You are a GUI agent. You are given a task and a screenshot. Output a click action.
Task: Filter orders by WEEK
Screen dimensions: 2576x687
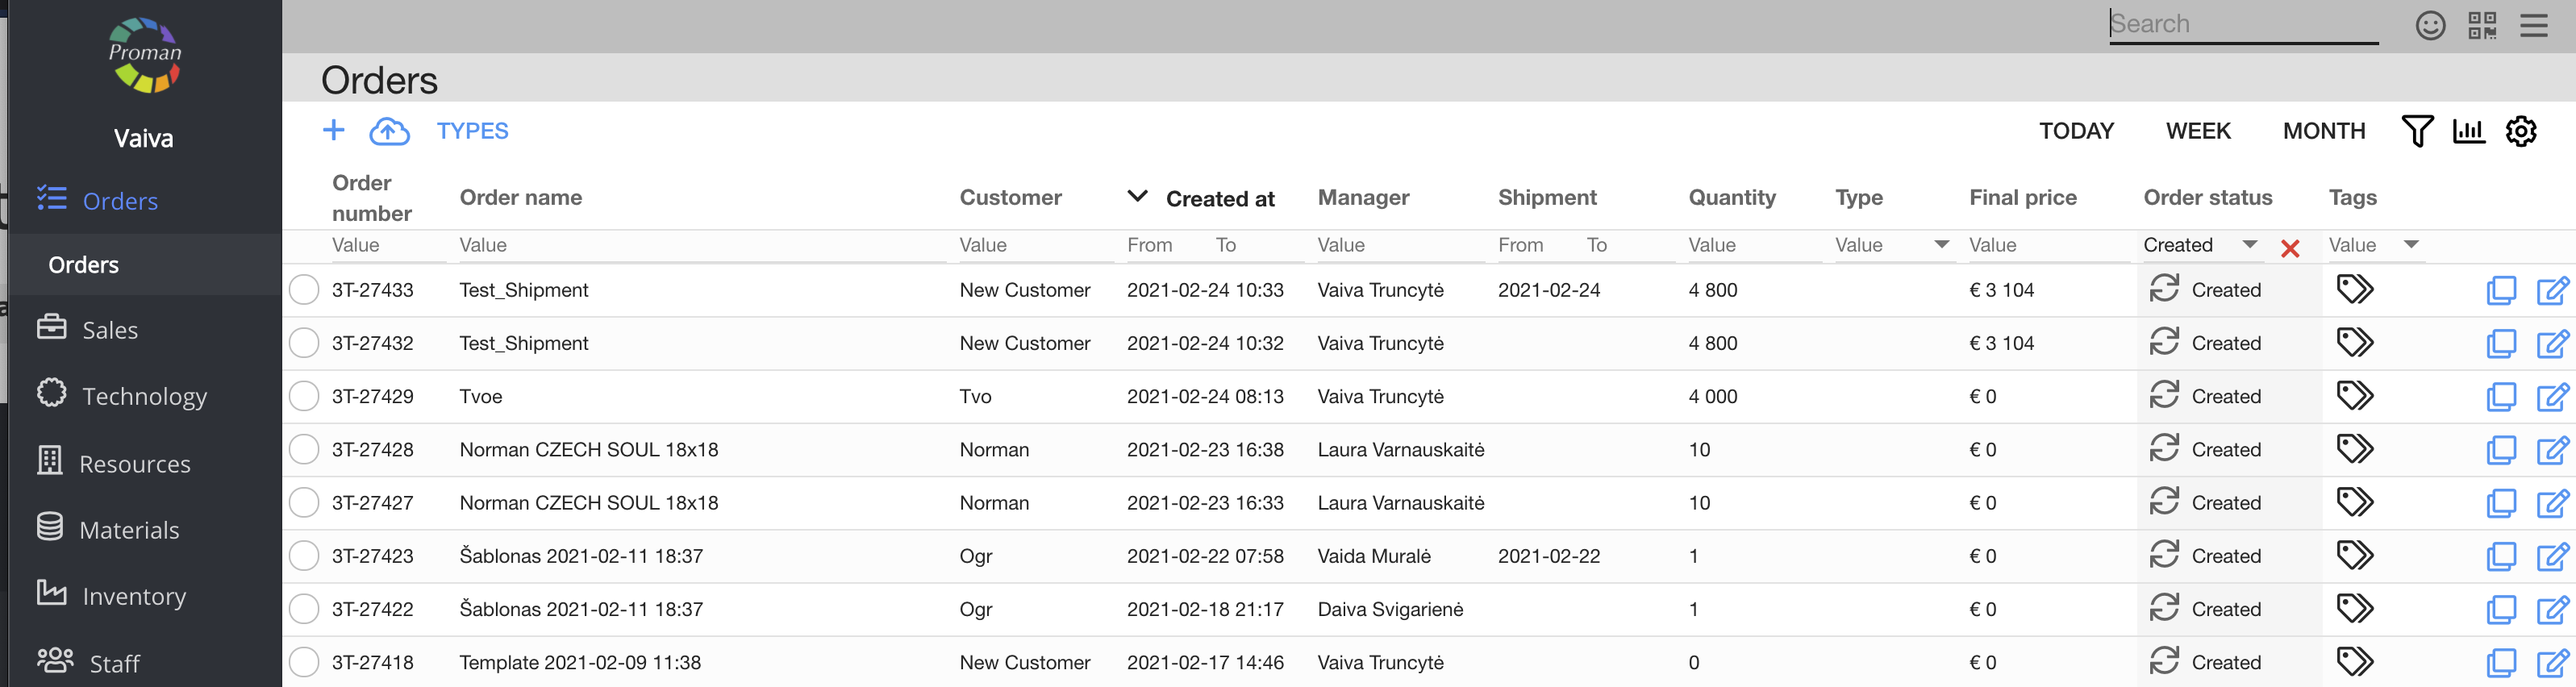(2197, 131)
